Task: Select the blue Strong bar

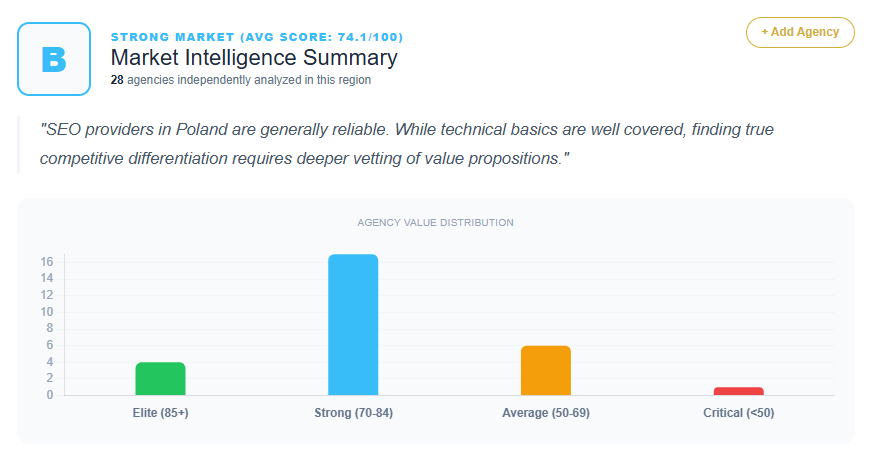Action: tap(353, 325)
